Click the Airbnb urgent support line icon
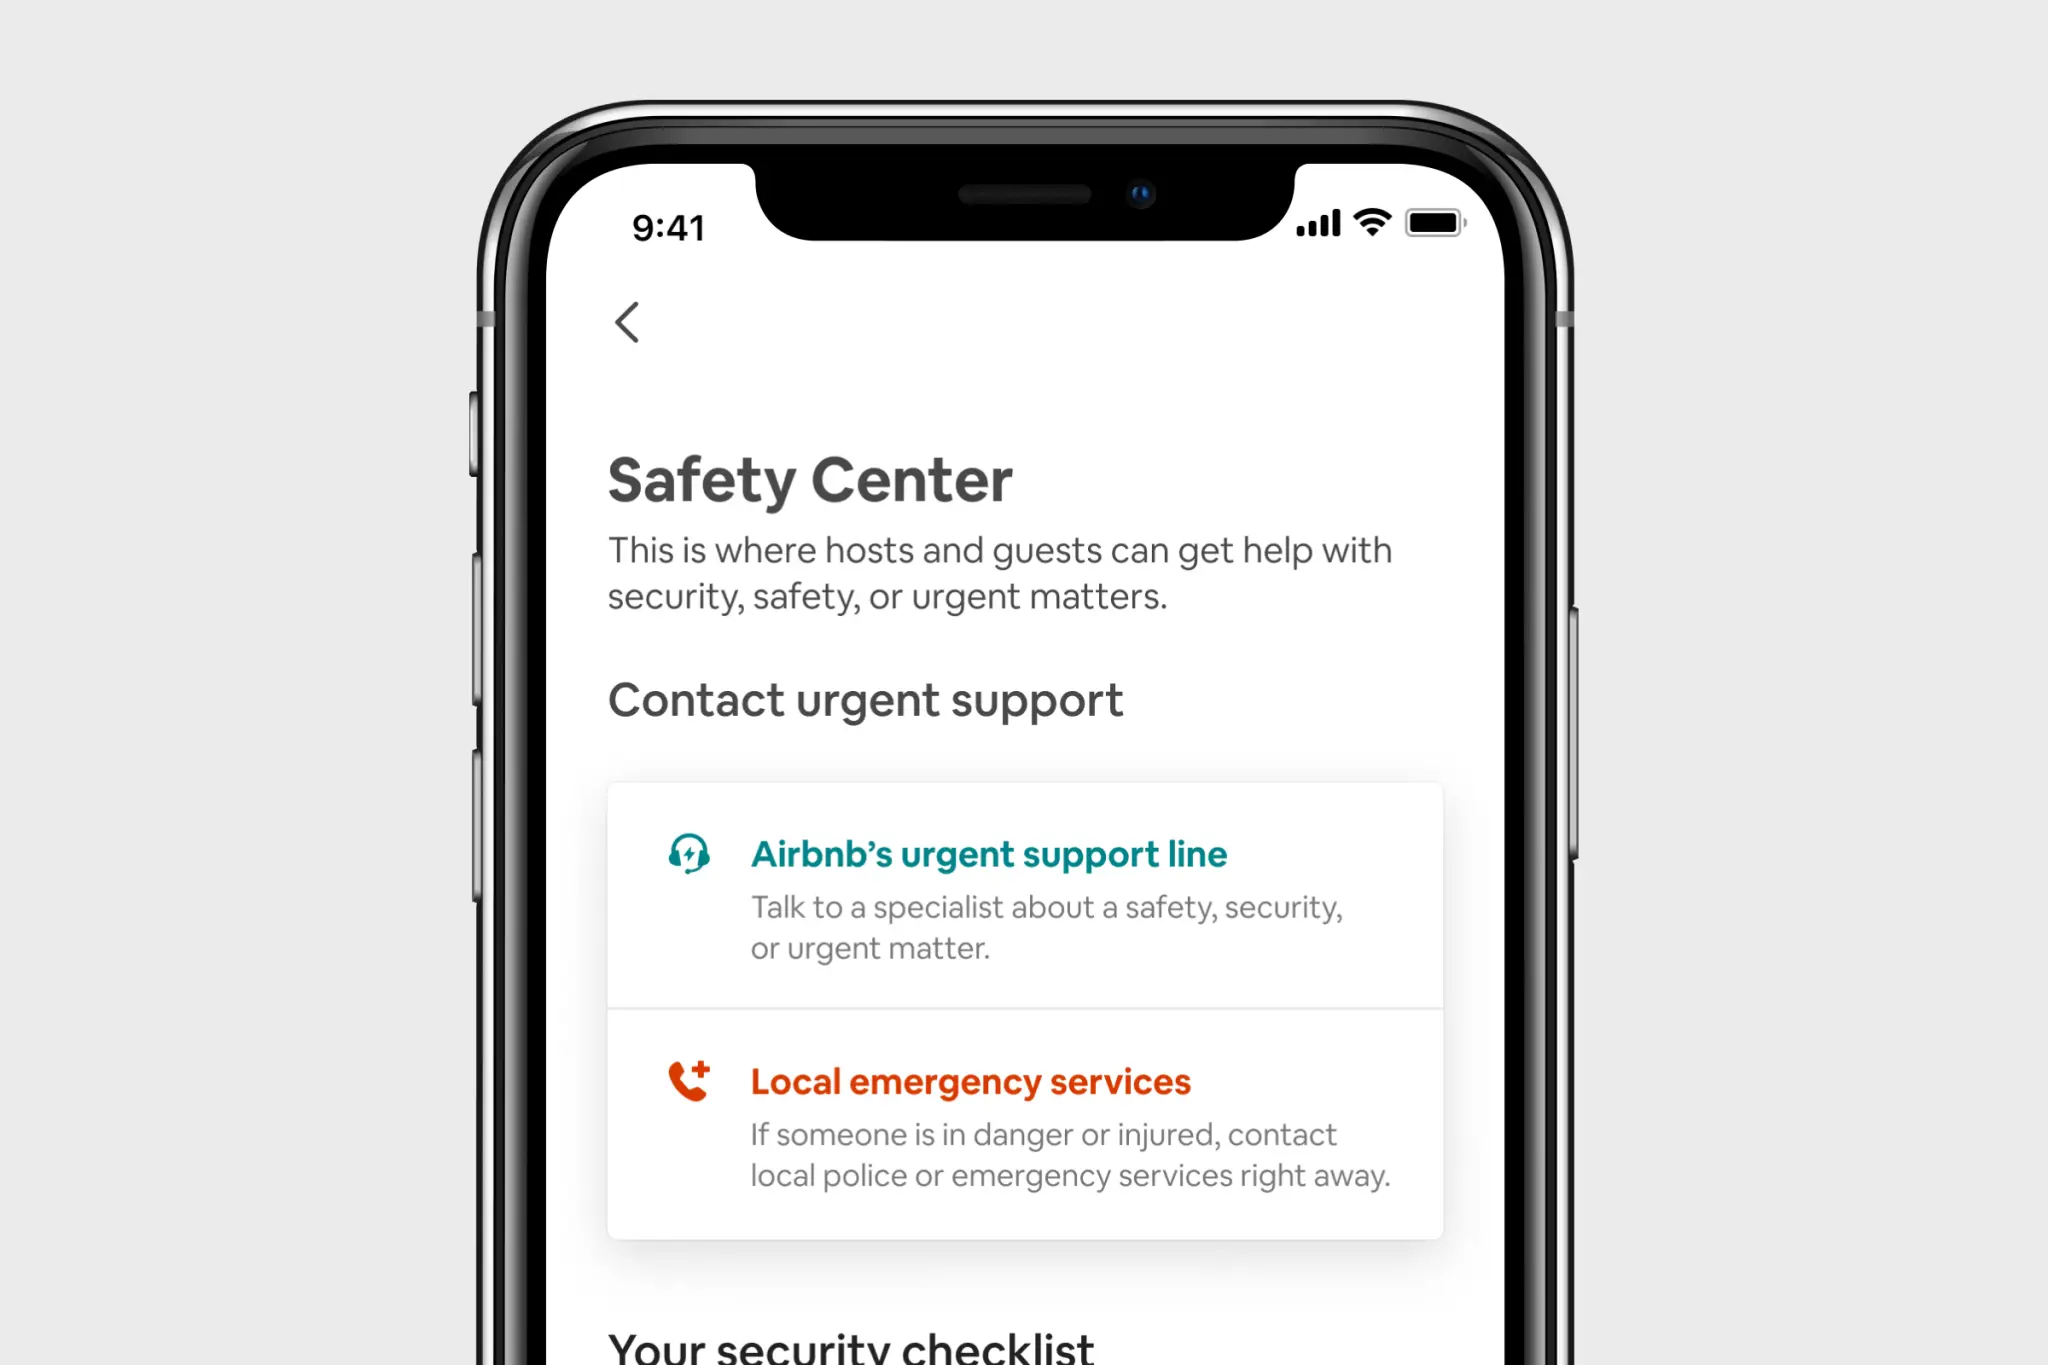2048x1365 pixels. (x=690, y=853)
